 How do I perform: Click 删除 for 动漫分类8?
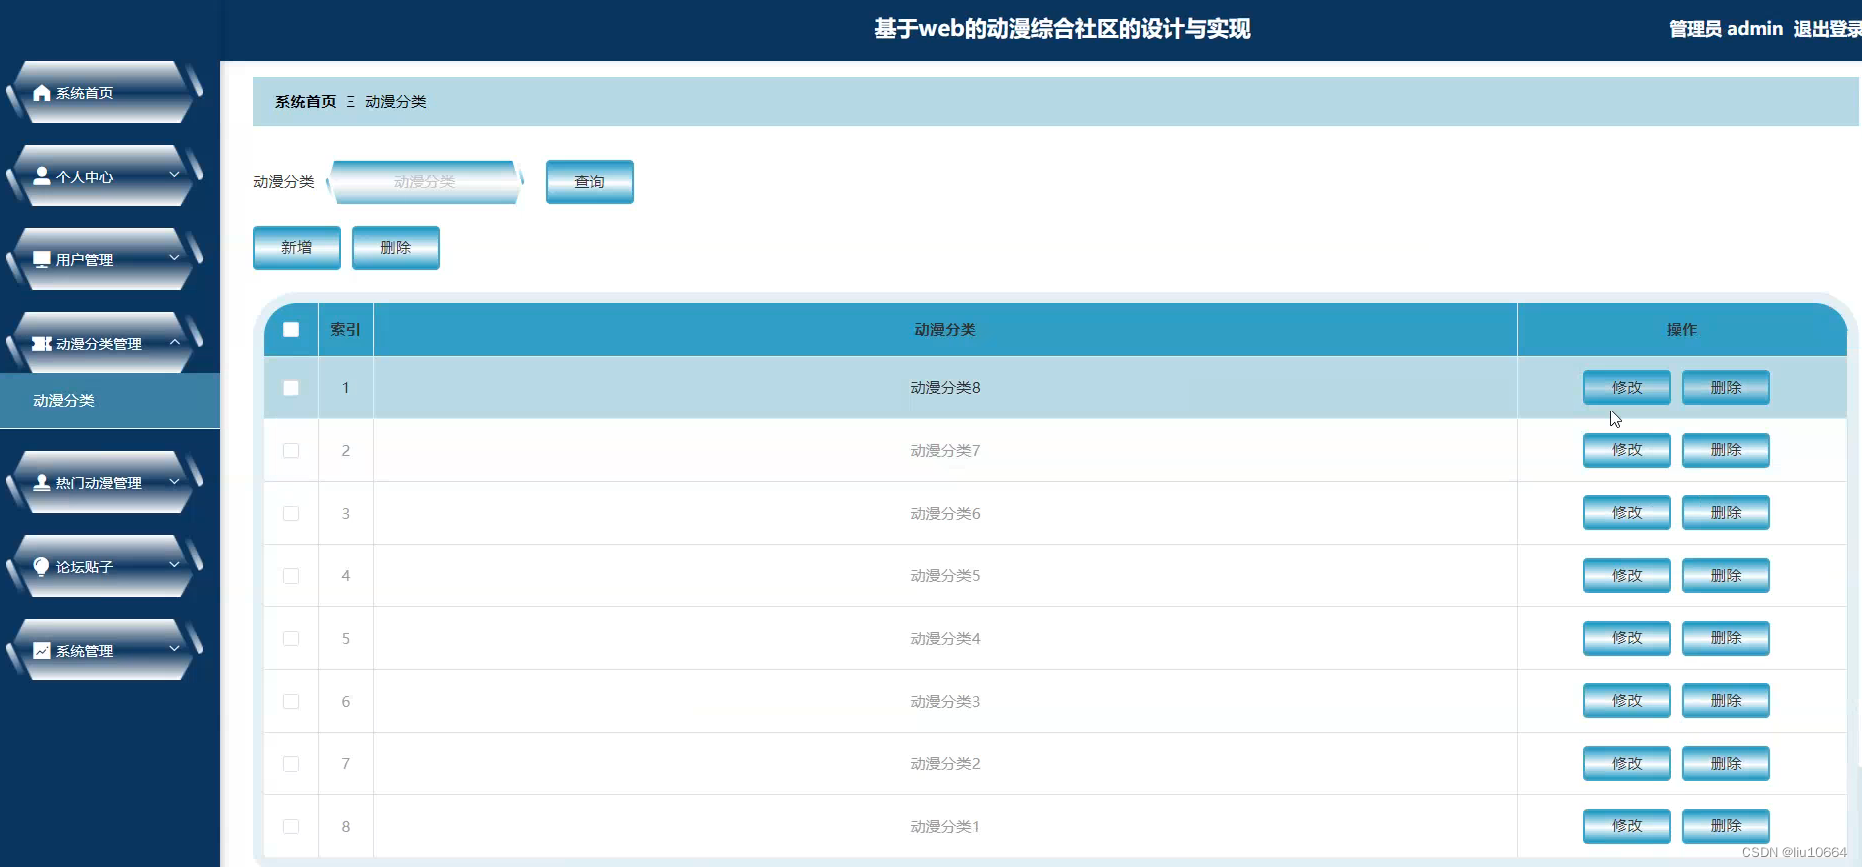1726,388
